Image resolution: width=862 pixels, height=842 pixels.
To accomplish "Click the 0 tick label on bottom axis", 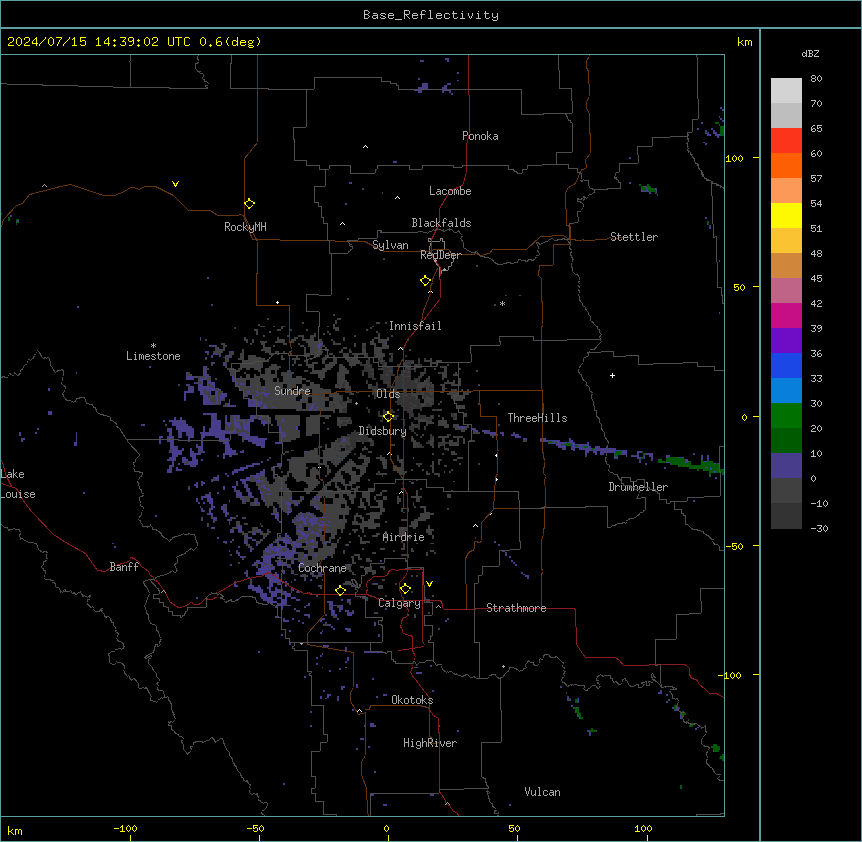I will (x=386, y=828).
